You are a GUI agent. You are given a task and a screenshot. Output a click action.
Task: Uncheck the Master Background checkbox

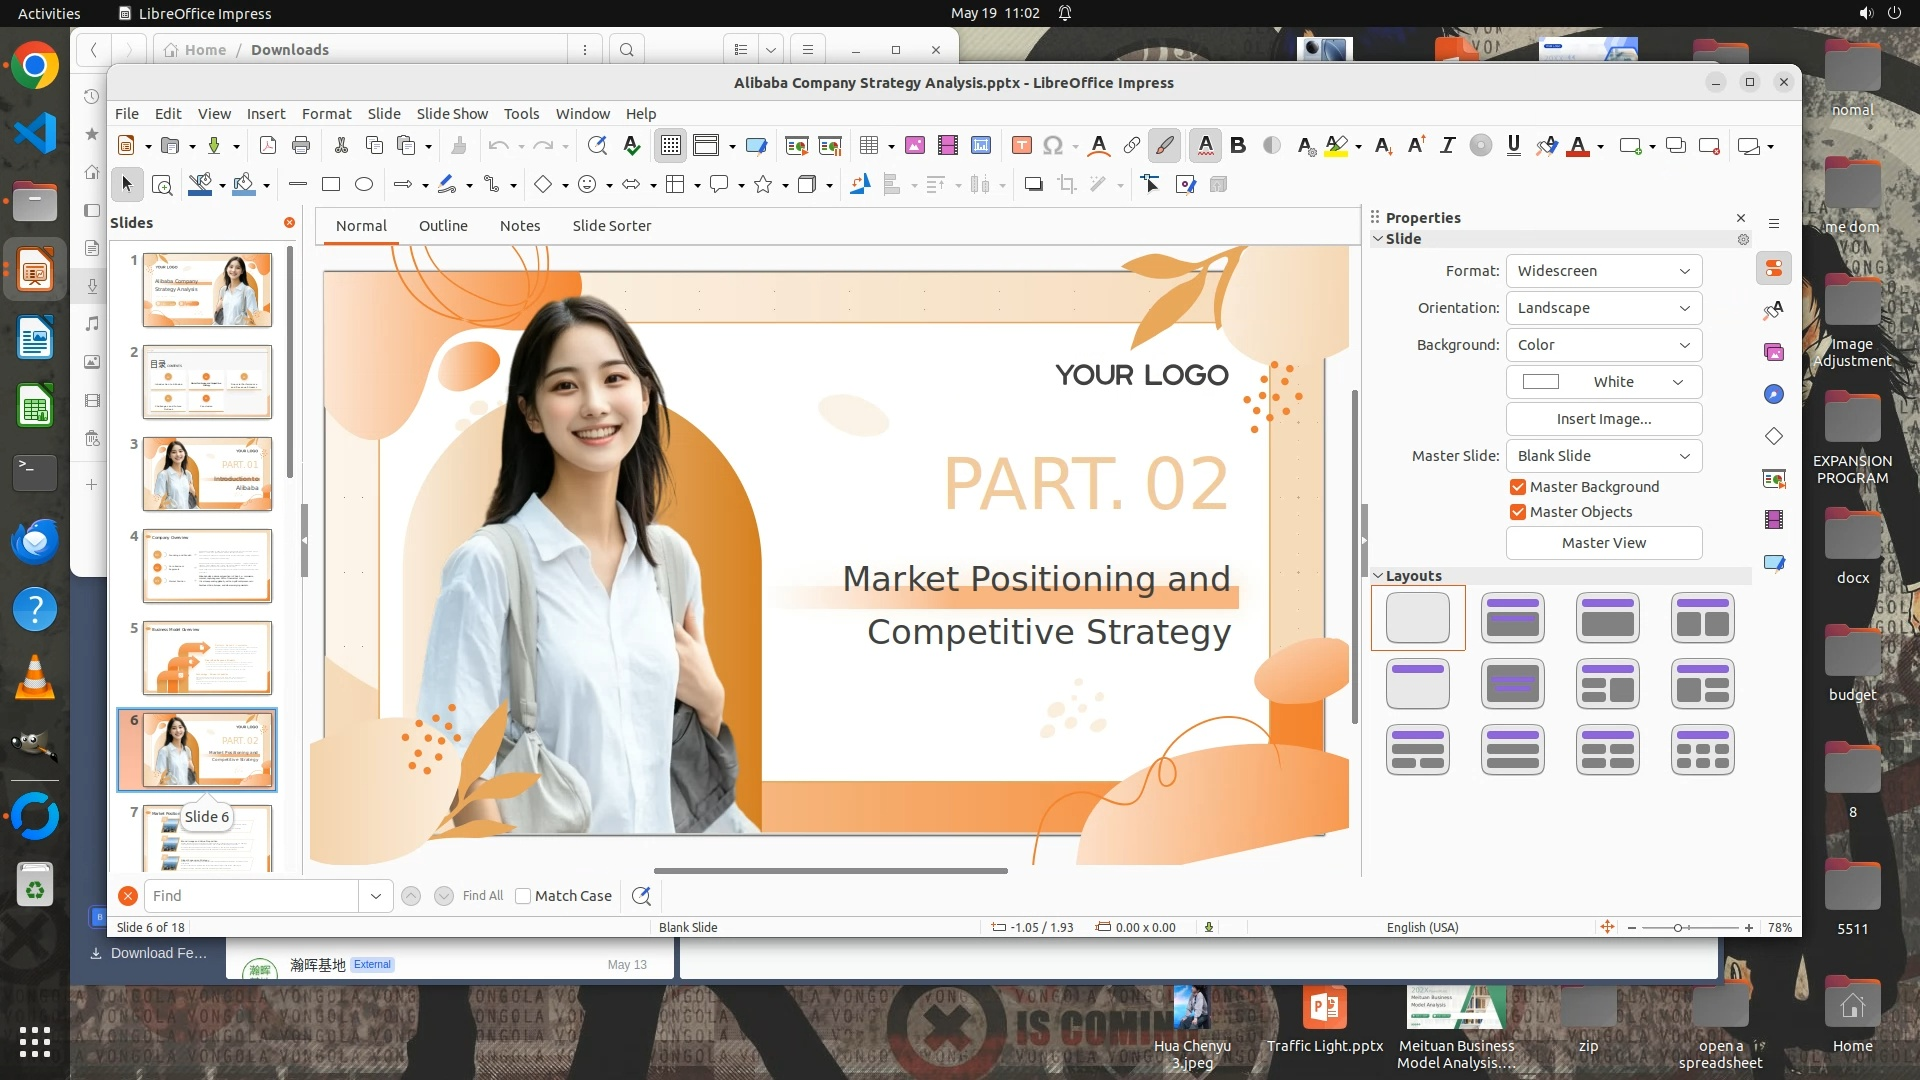1518,487
